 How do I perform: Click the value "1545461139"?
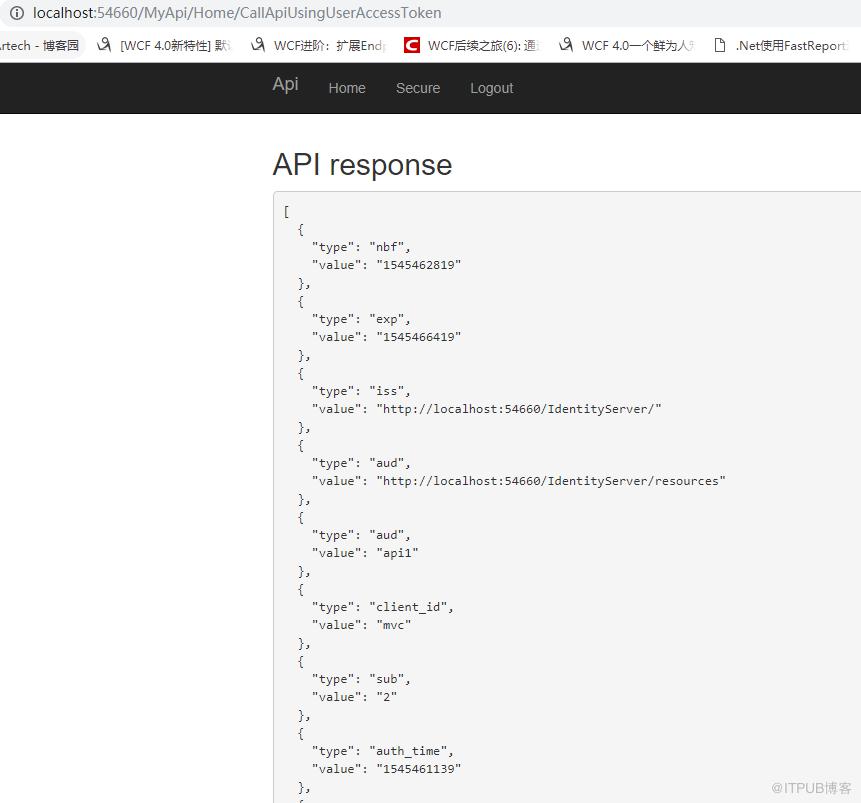pos(418,769)
